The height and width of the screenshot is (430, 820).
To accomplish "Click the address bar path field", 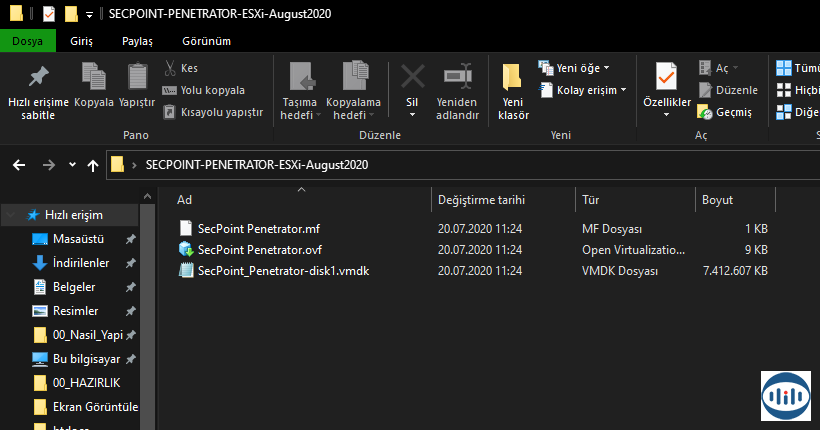I will [450, 165].
